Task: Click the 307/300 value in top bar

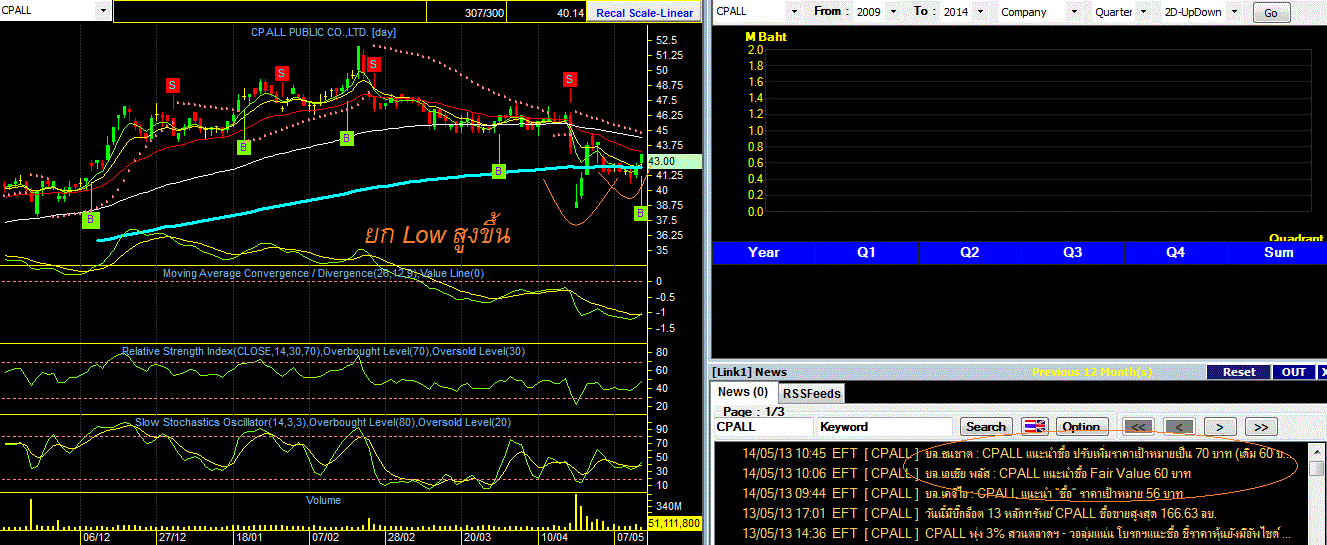Action: click(x=485, y=12)
